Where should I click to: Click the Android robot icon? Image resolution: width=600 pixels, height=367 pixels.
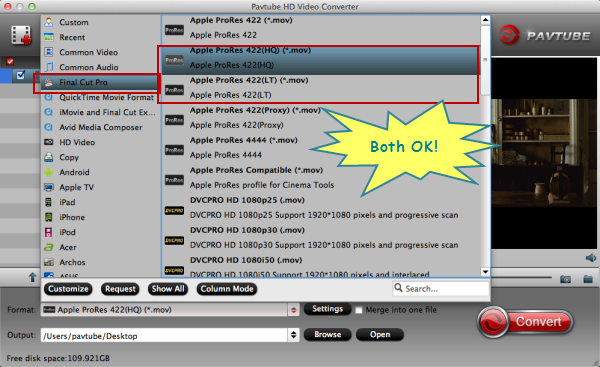pos(49,172)
